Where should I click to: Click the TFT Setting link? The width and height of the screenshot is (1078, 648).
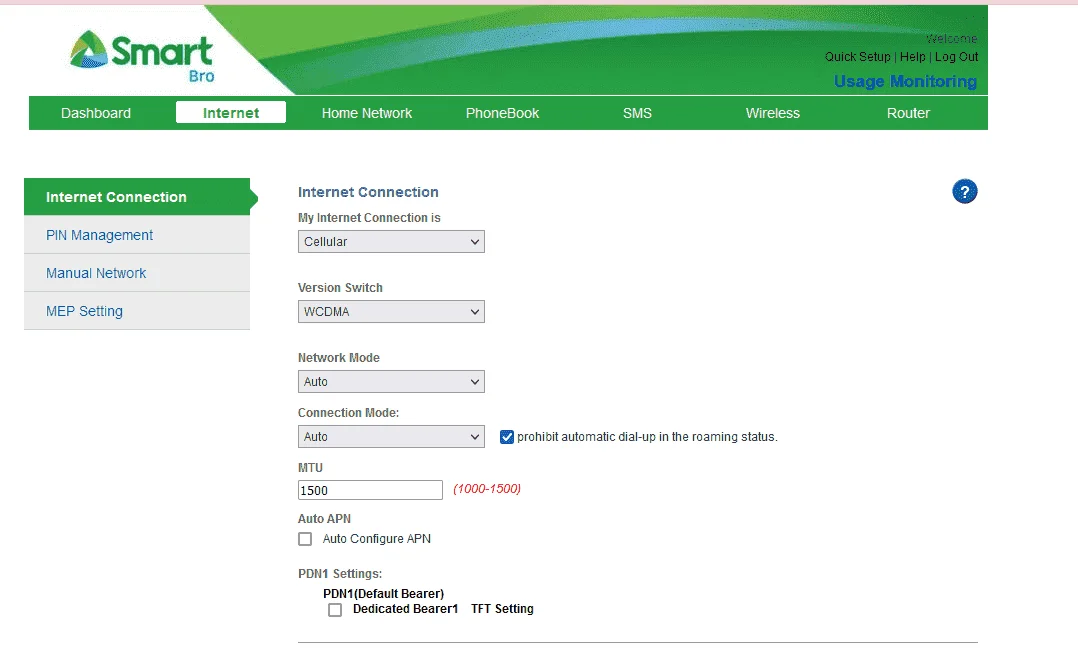(x=502, y=609)
